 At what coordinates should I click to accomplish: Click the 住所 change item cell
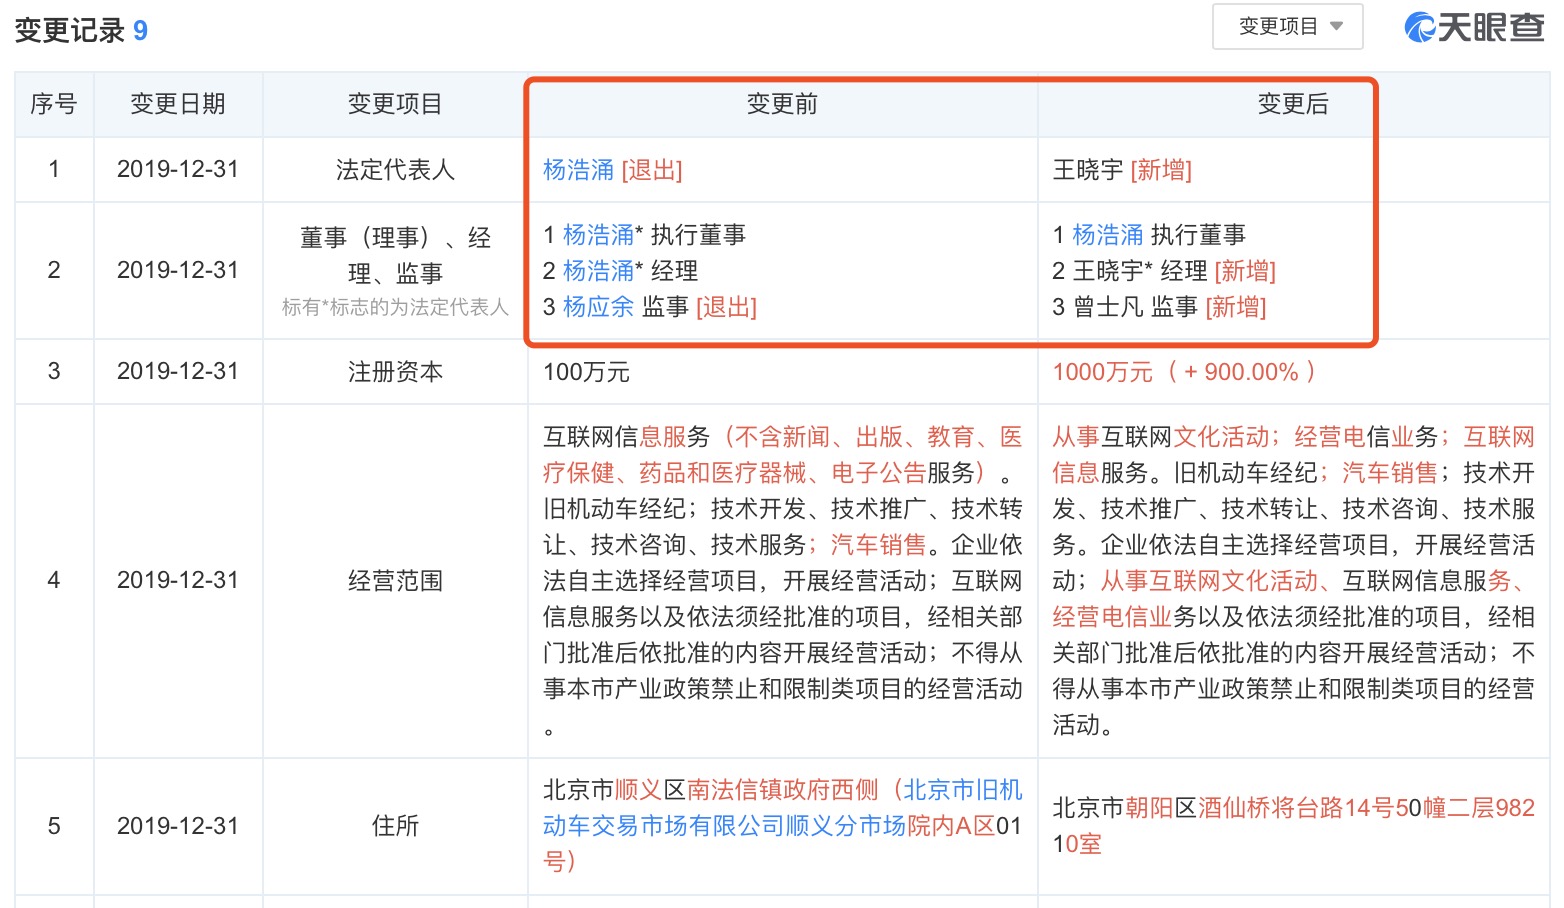pyautogui.click(x=395, y=826)
